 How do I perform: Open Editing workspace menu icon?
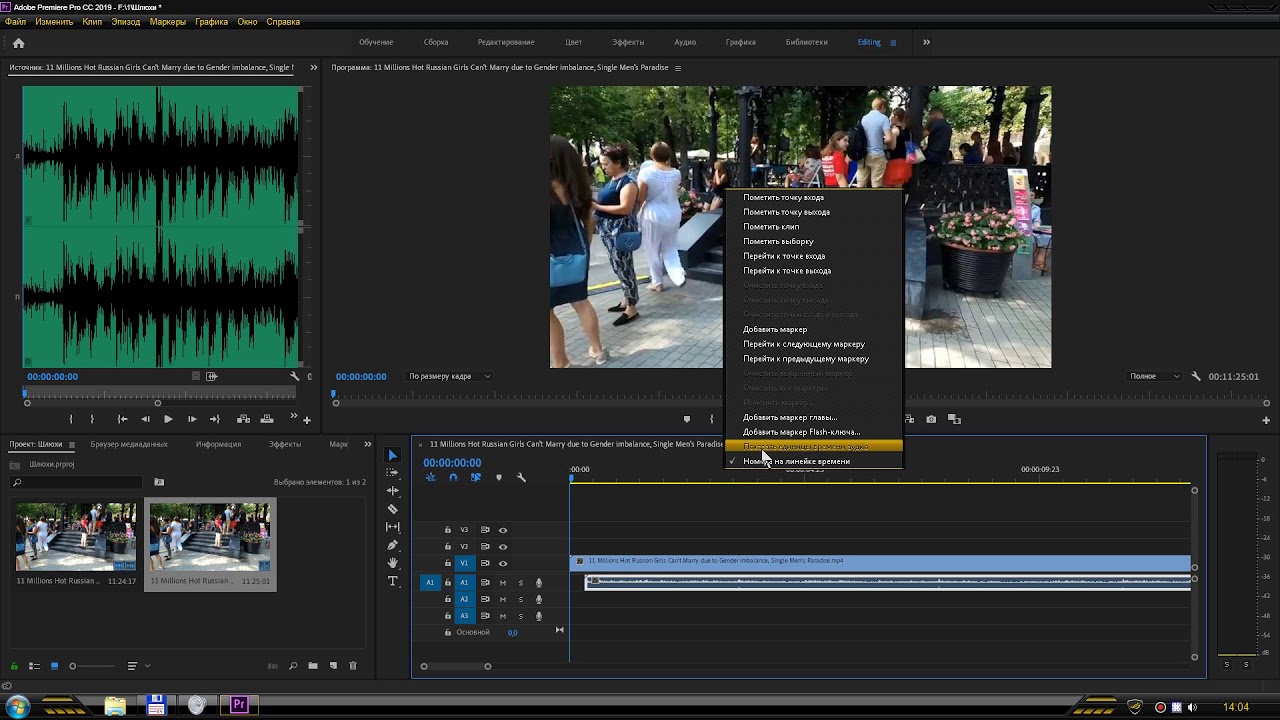[x=893, y=42]
